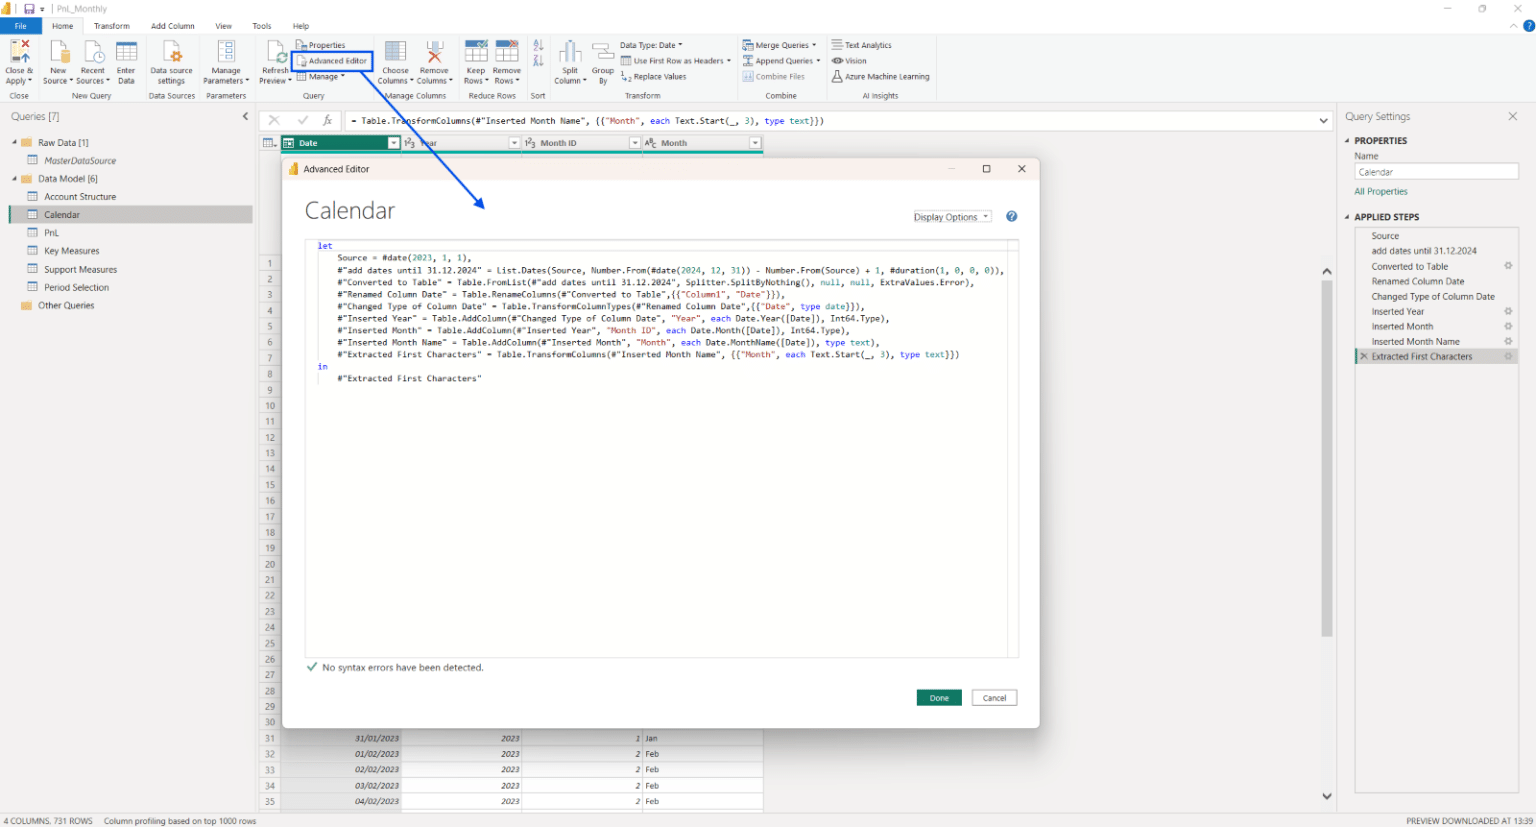This screenshot has height=827, width=1536.
Task: Open Manage Parameters
Action: click(x=225, y=64)
